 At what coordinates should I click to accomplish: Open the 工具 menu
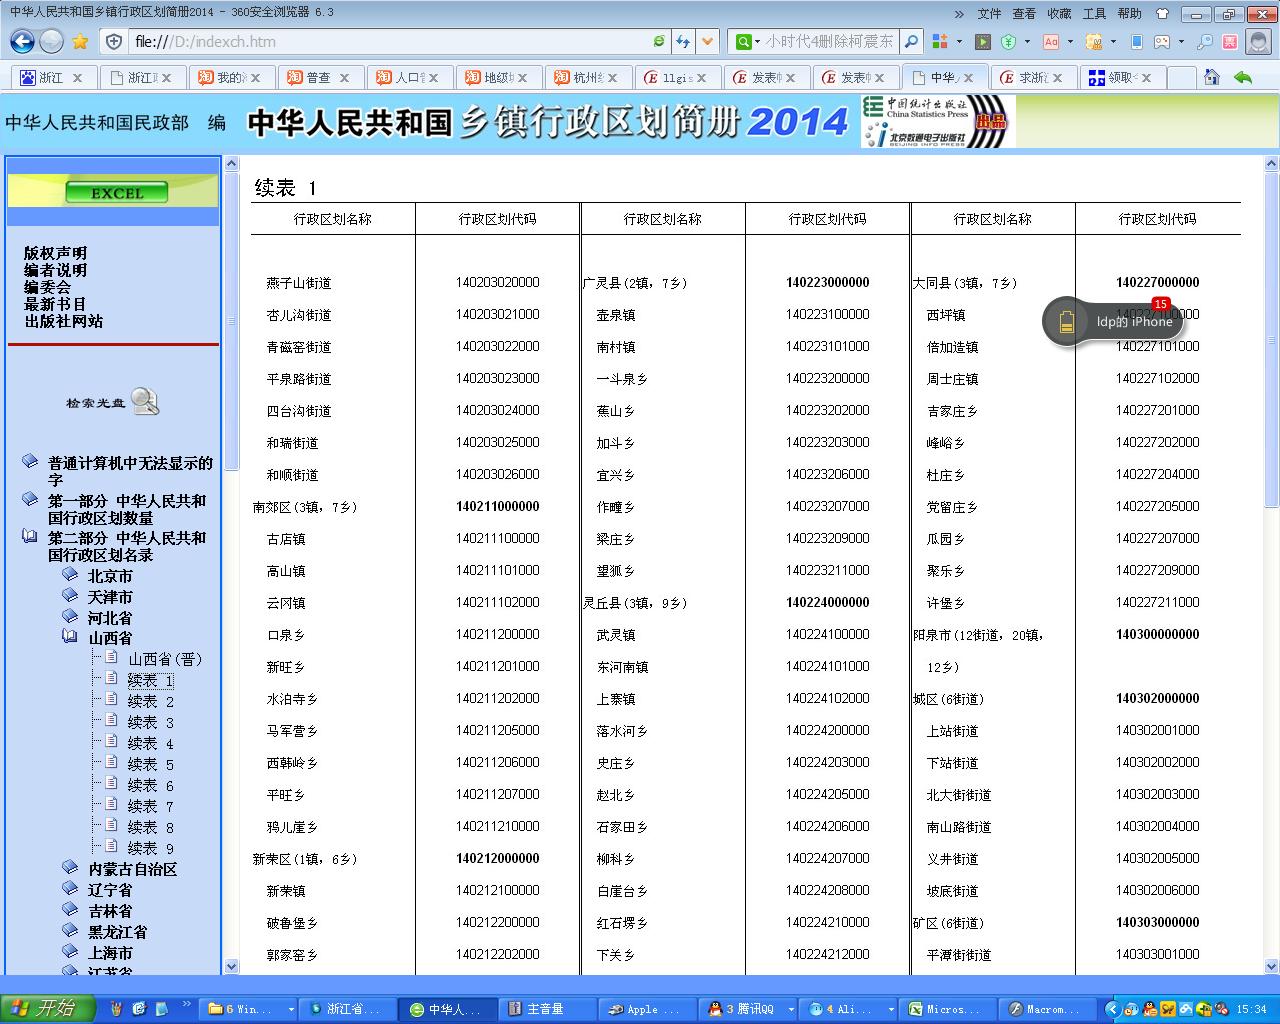coord(1094,13)
